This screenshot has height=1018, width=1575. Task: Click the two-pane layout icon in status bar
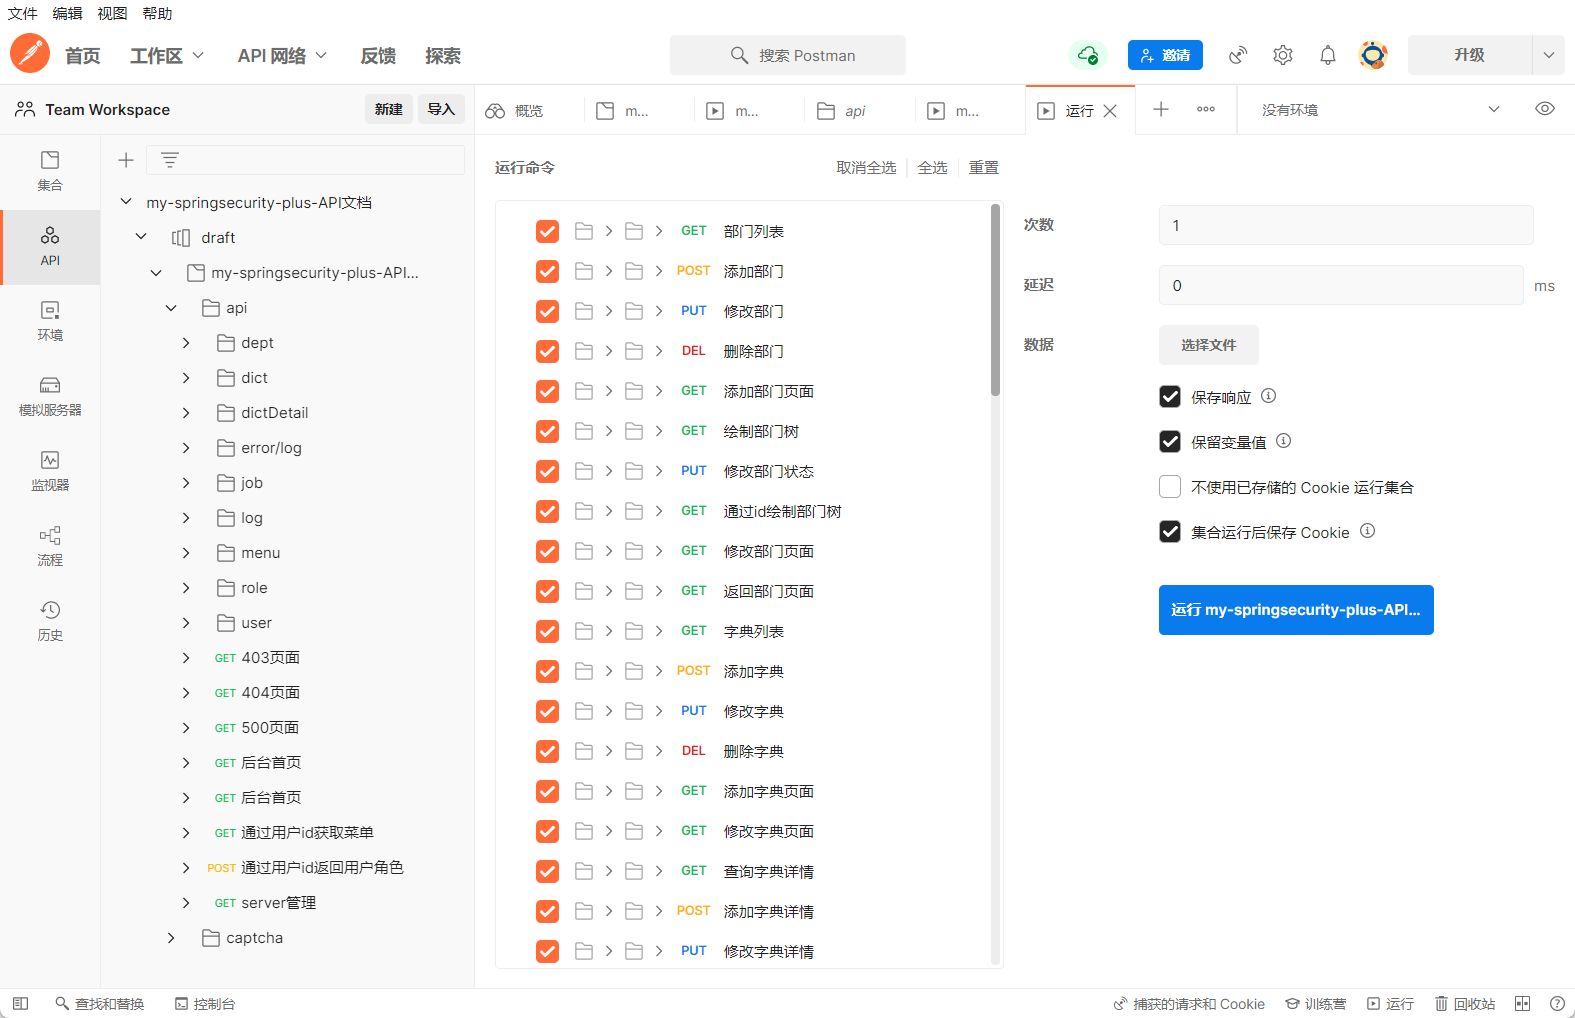tap(1523, 1003)
